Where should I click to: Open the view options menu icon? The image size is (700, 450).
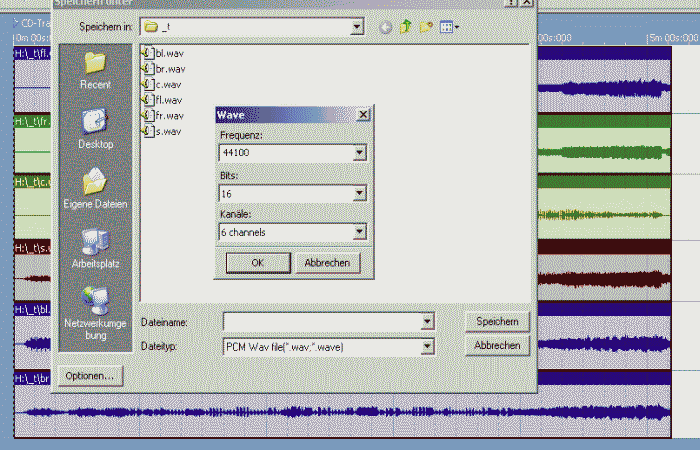click(x=449, y=27)
